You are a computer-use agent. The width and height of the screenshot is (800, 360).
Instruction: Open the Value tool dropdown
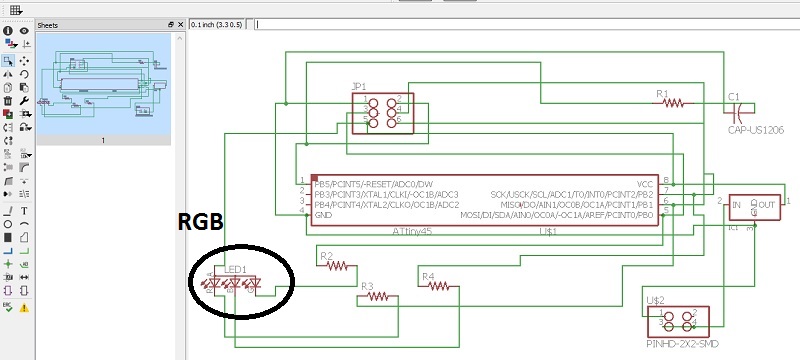point(25,154)
